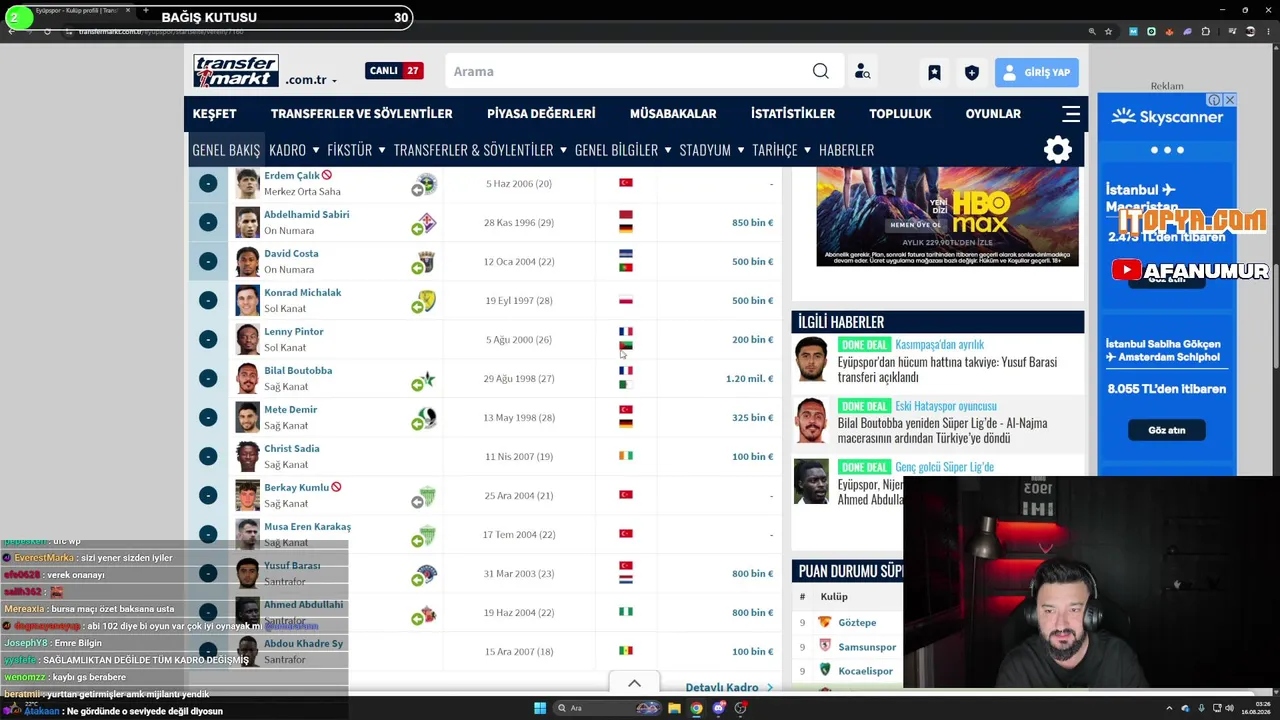Screen dimensions: 1280x720
Task: Open the 1.20 mil. € market value link
Action: click(750, 379)
